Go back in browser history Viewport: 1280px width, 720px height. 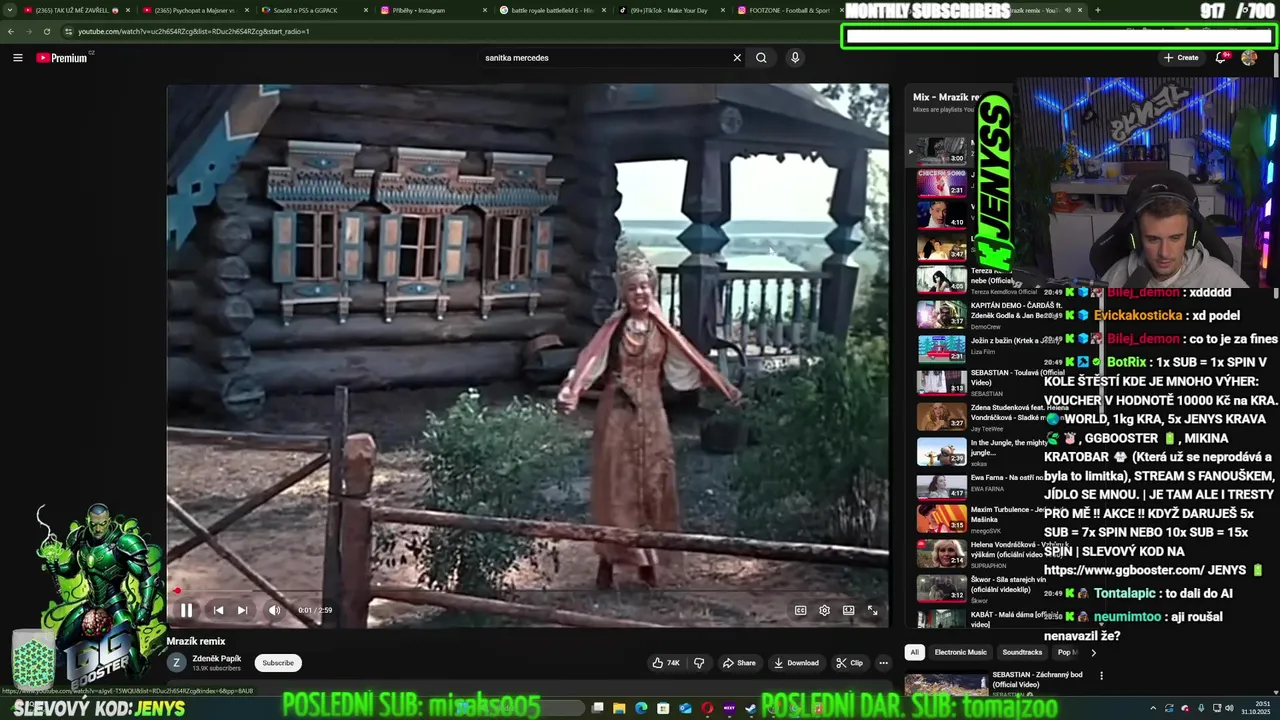[x=10, y=31]
